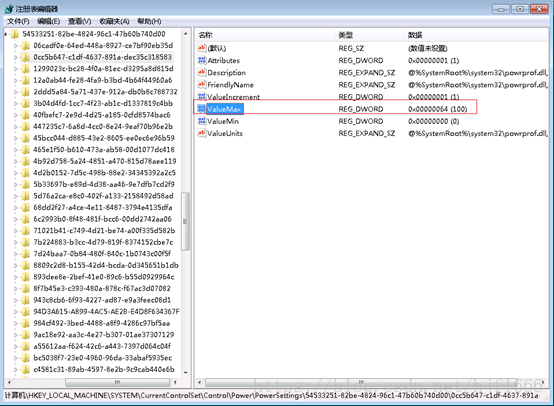Click the tree pane vertical scrollbar thumb
554x406 pixels.
[185, 222]
